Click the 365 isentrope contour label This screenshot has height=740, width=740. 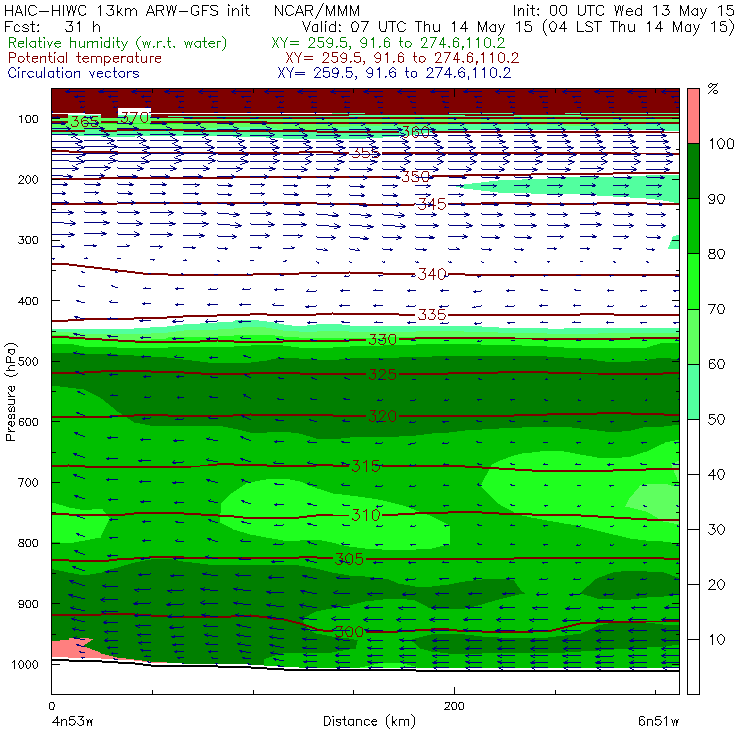[85, 122]
